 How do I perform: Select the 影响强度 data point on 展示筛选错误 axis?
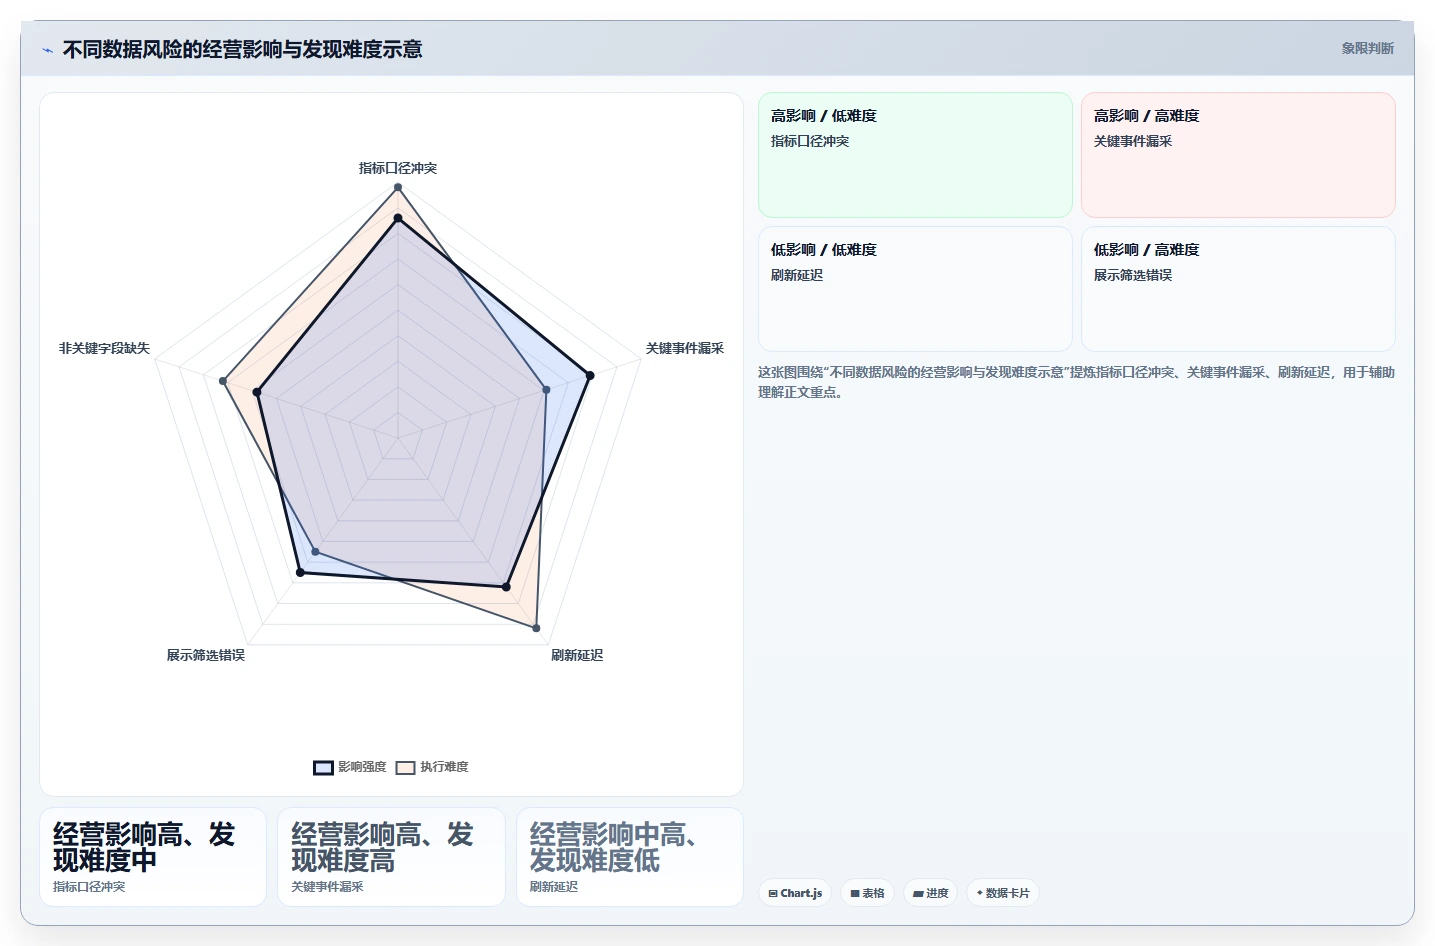coord(300,572)
